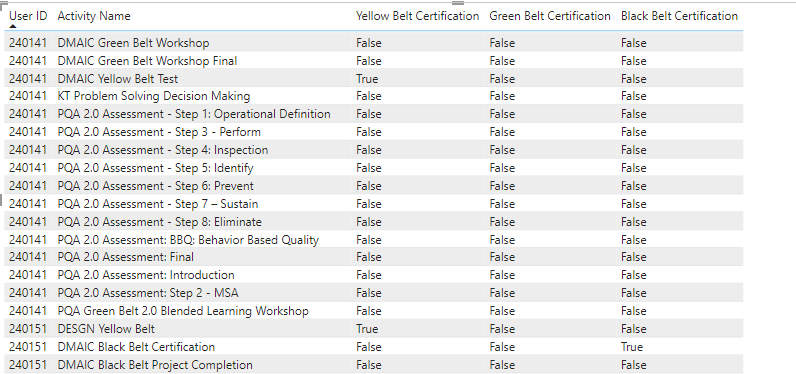
Task: Sort by the User ID column header
Action: 28,16
